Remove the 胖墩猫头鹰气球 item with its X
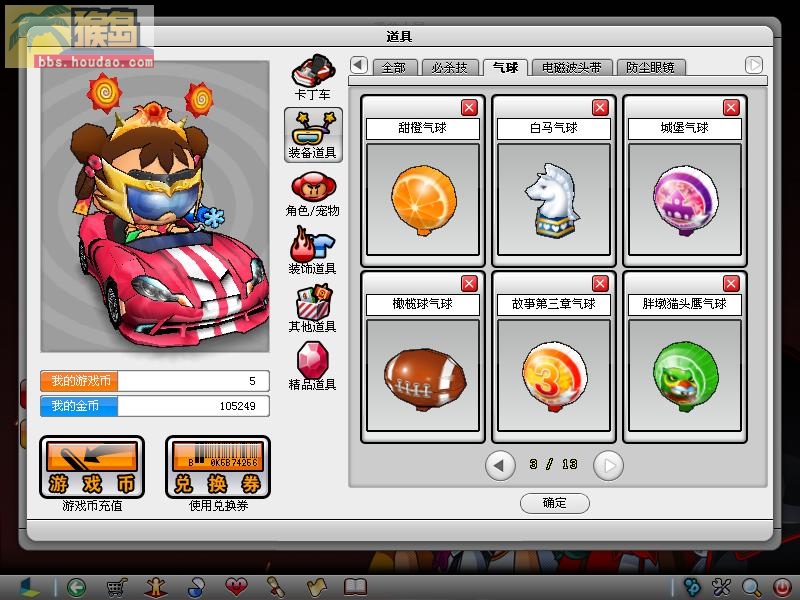 [x=731, y=284]
